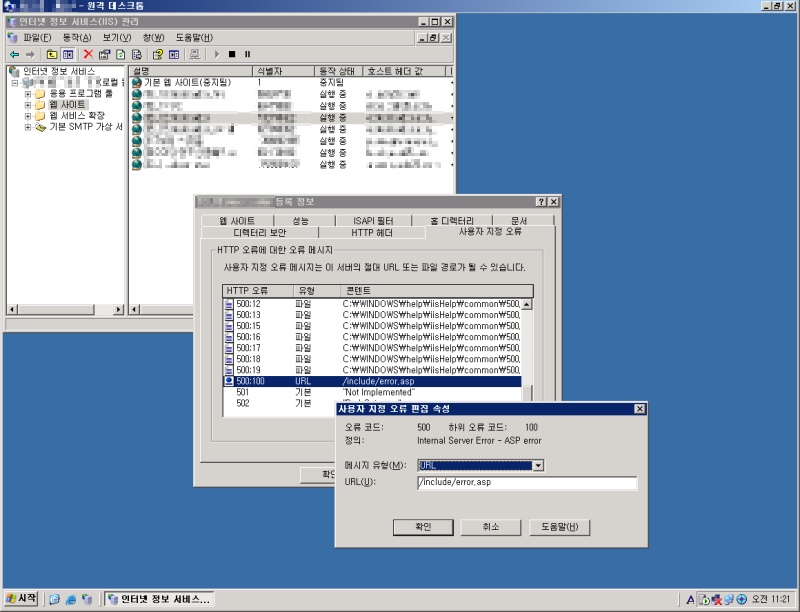Expand the 기본 SMTP virtual server node
The height and width of the screenshot is (612, 800).
pos(28,128)
